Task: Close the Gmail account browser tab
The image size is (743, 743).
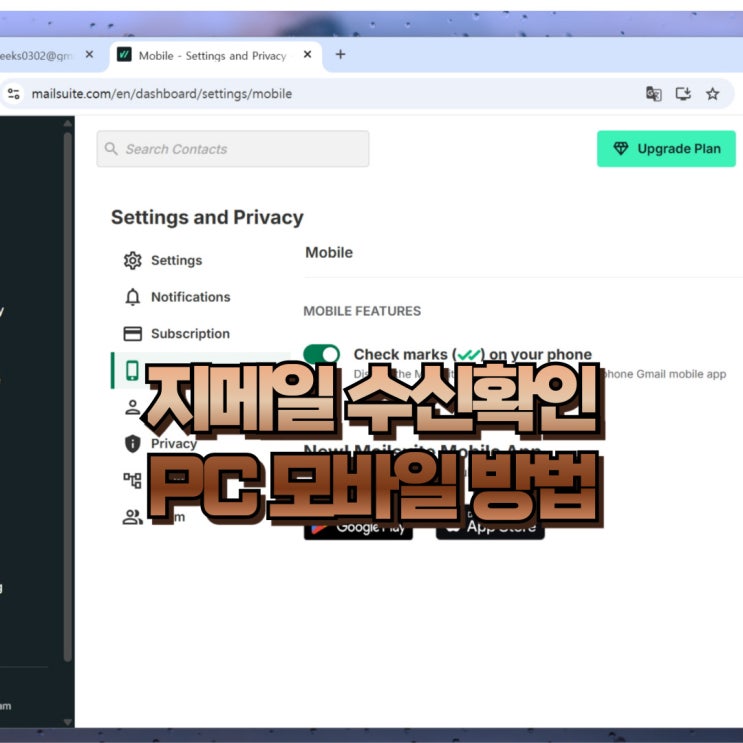Action: 89,54
